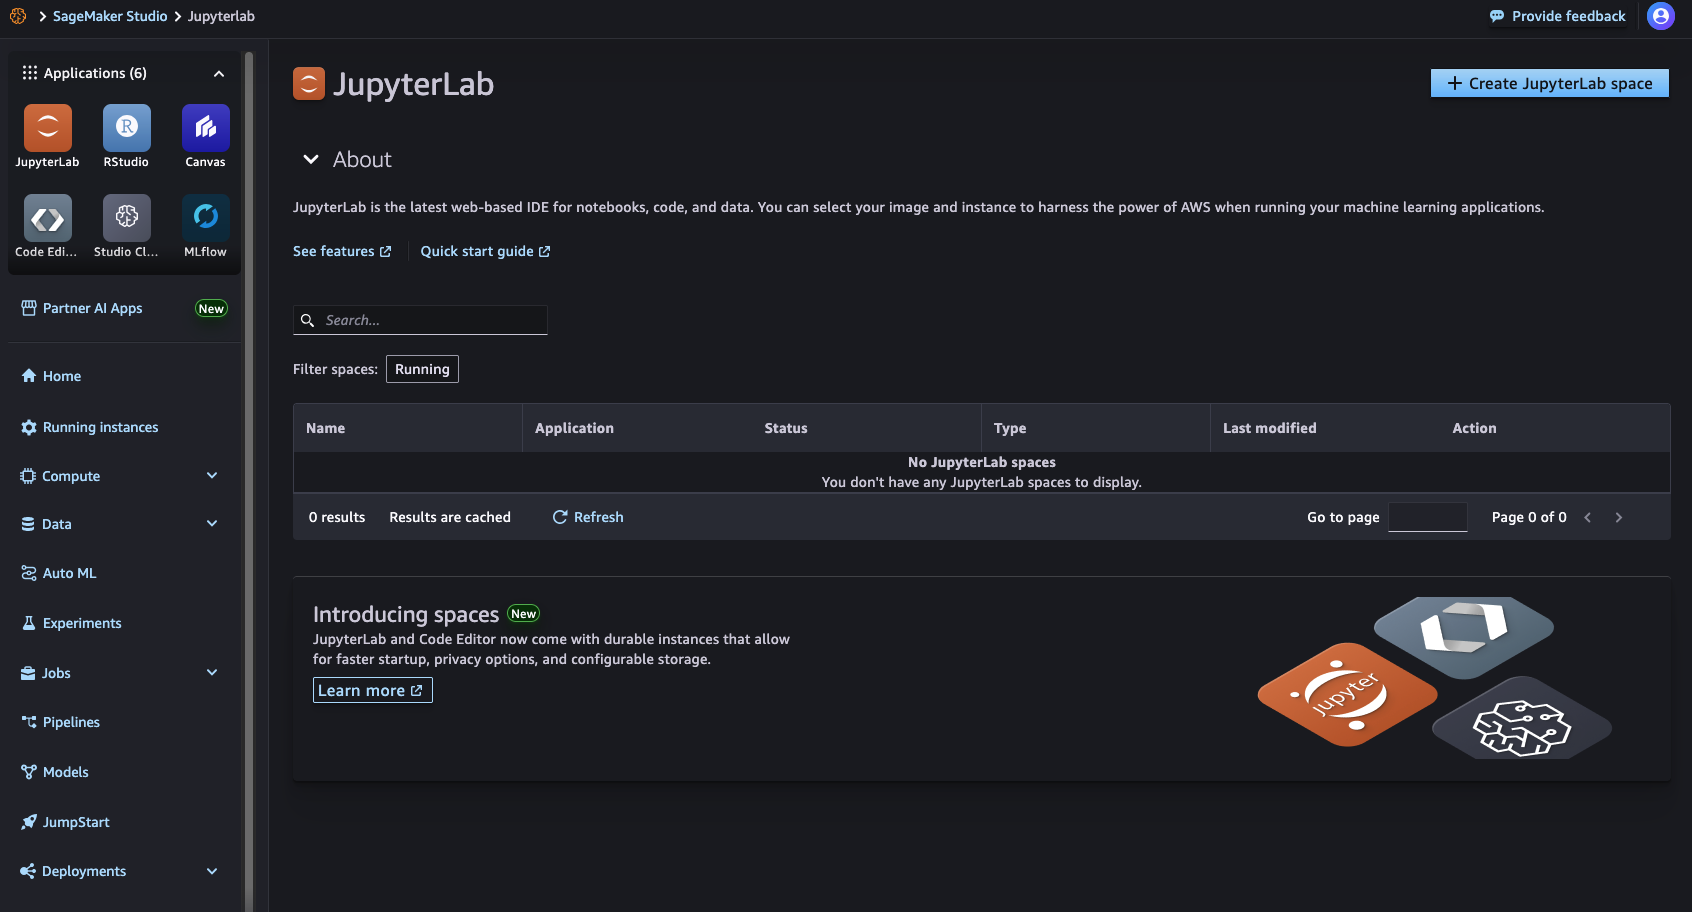Viewport: 1692px width, 912px height.
Task: Click the Applications grid icon
Action: coord(30,73)
